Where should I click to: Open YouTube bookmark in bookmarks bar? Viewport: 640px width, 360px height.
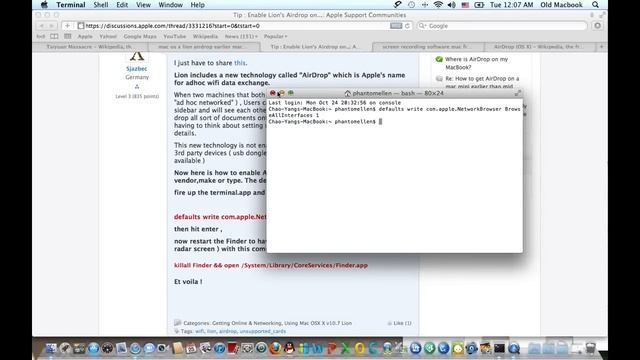(174, 36)
